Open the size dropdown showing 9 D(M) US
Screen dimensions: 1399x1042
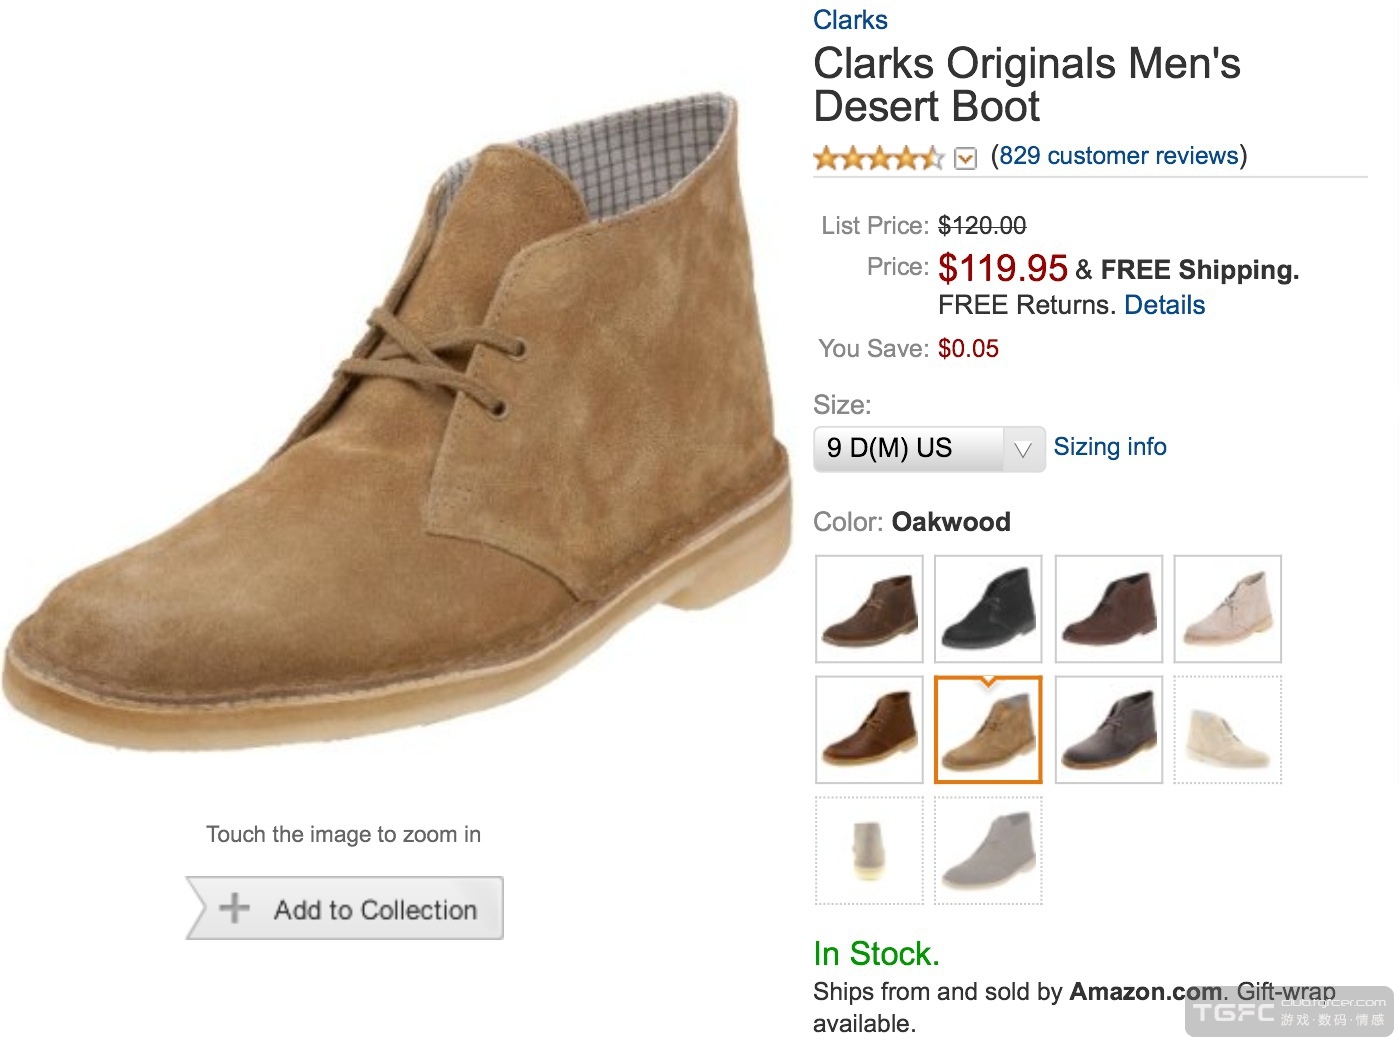coord(929,449)
